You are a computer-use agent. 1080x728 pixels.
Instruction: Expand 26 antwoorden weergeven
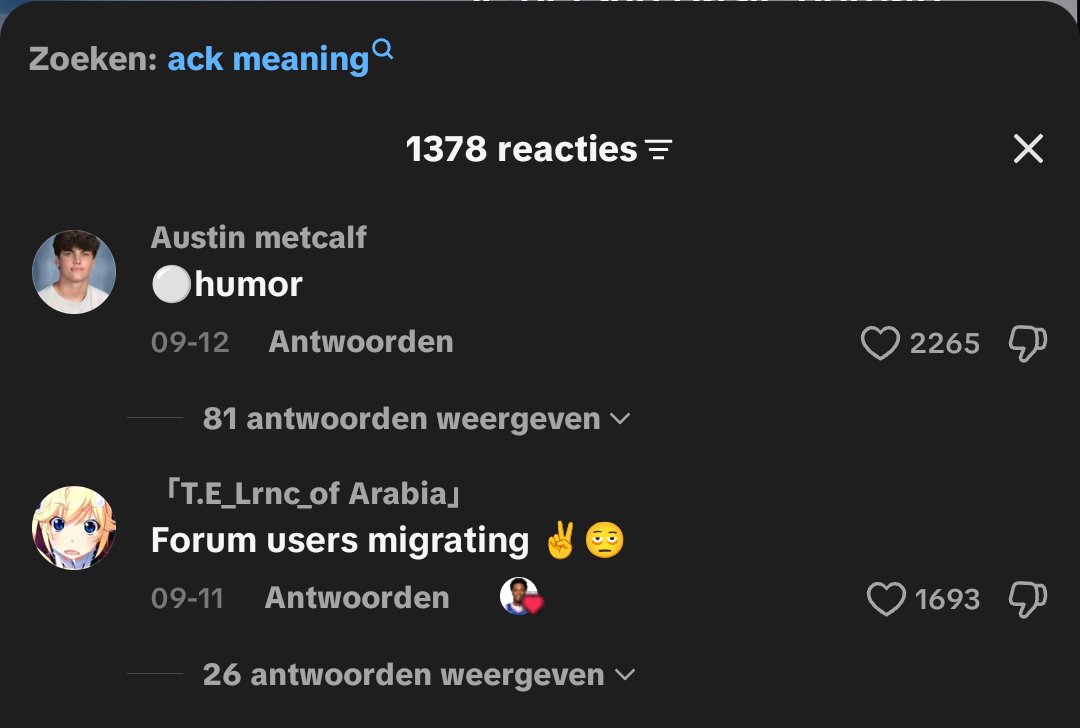pos(419,675)
